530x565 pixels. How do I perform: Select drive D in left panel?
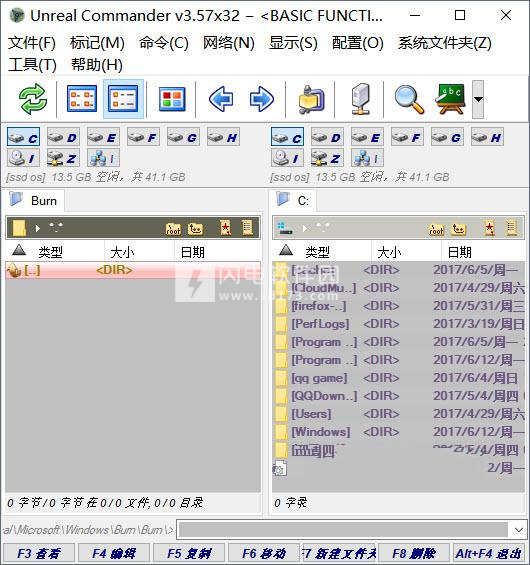(63, 137)
